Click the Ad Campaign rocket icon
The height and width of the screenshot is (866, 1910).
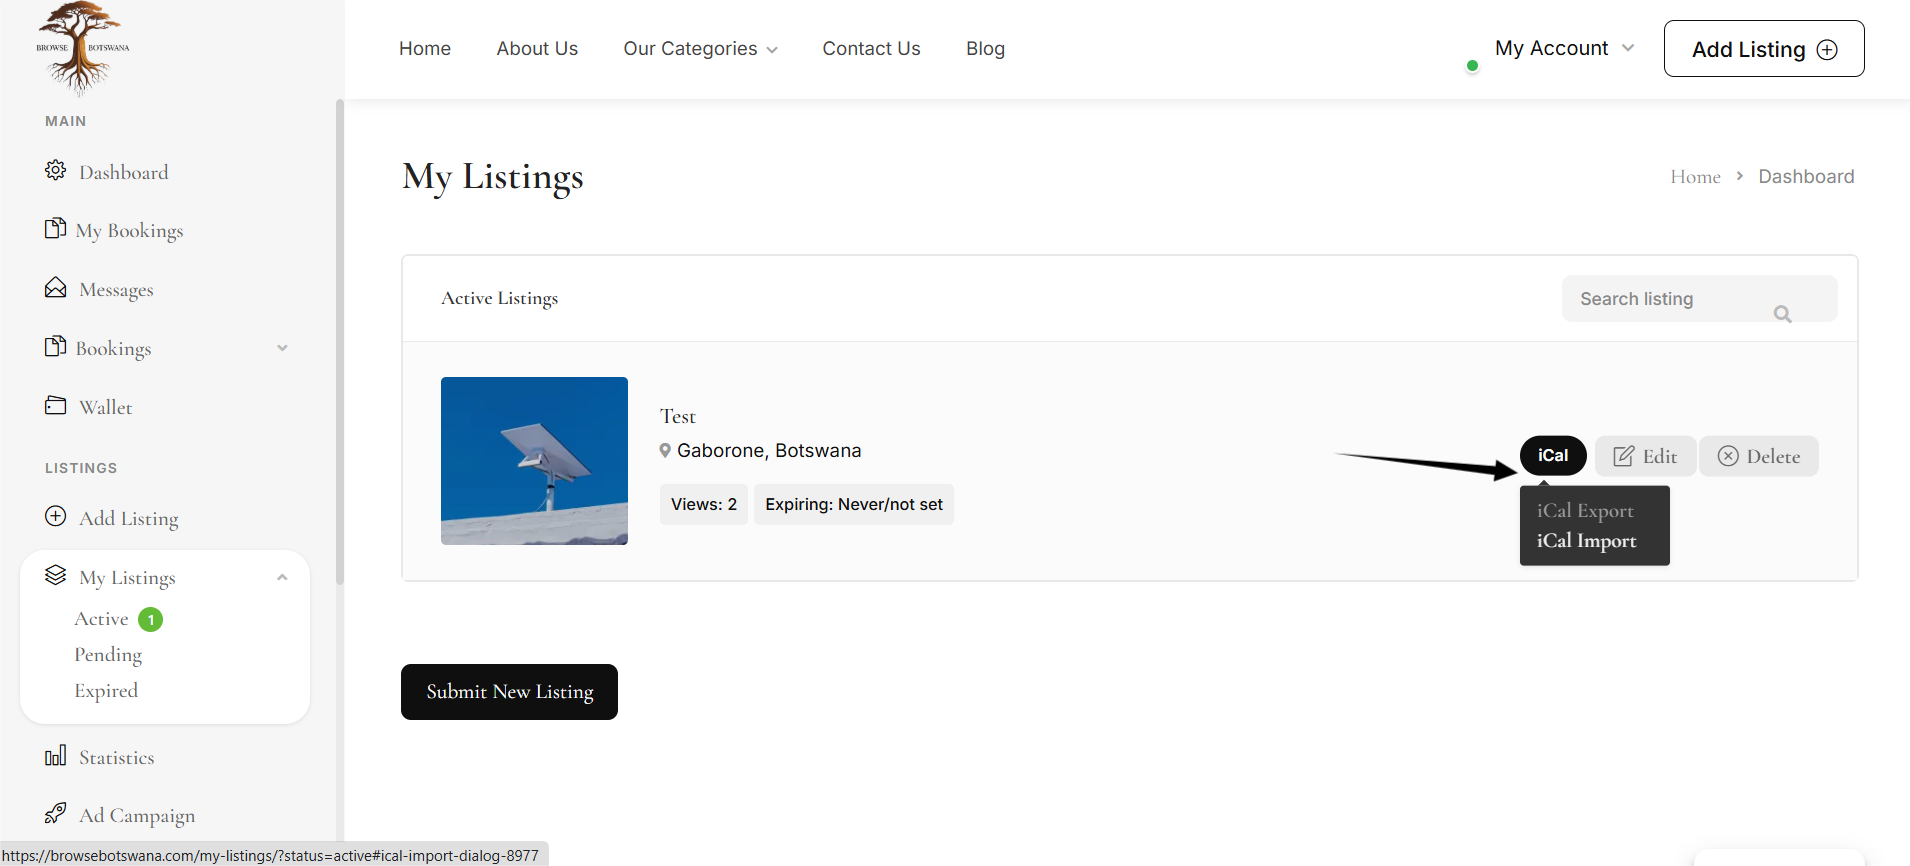click(x=56, y=813)
